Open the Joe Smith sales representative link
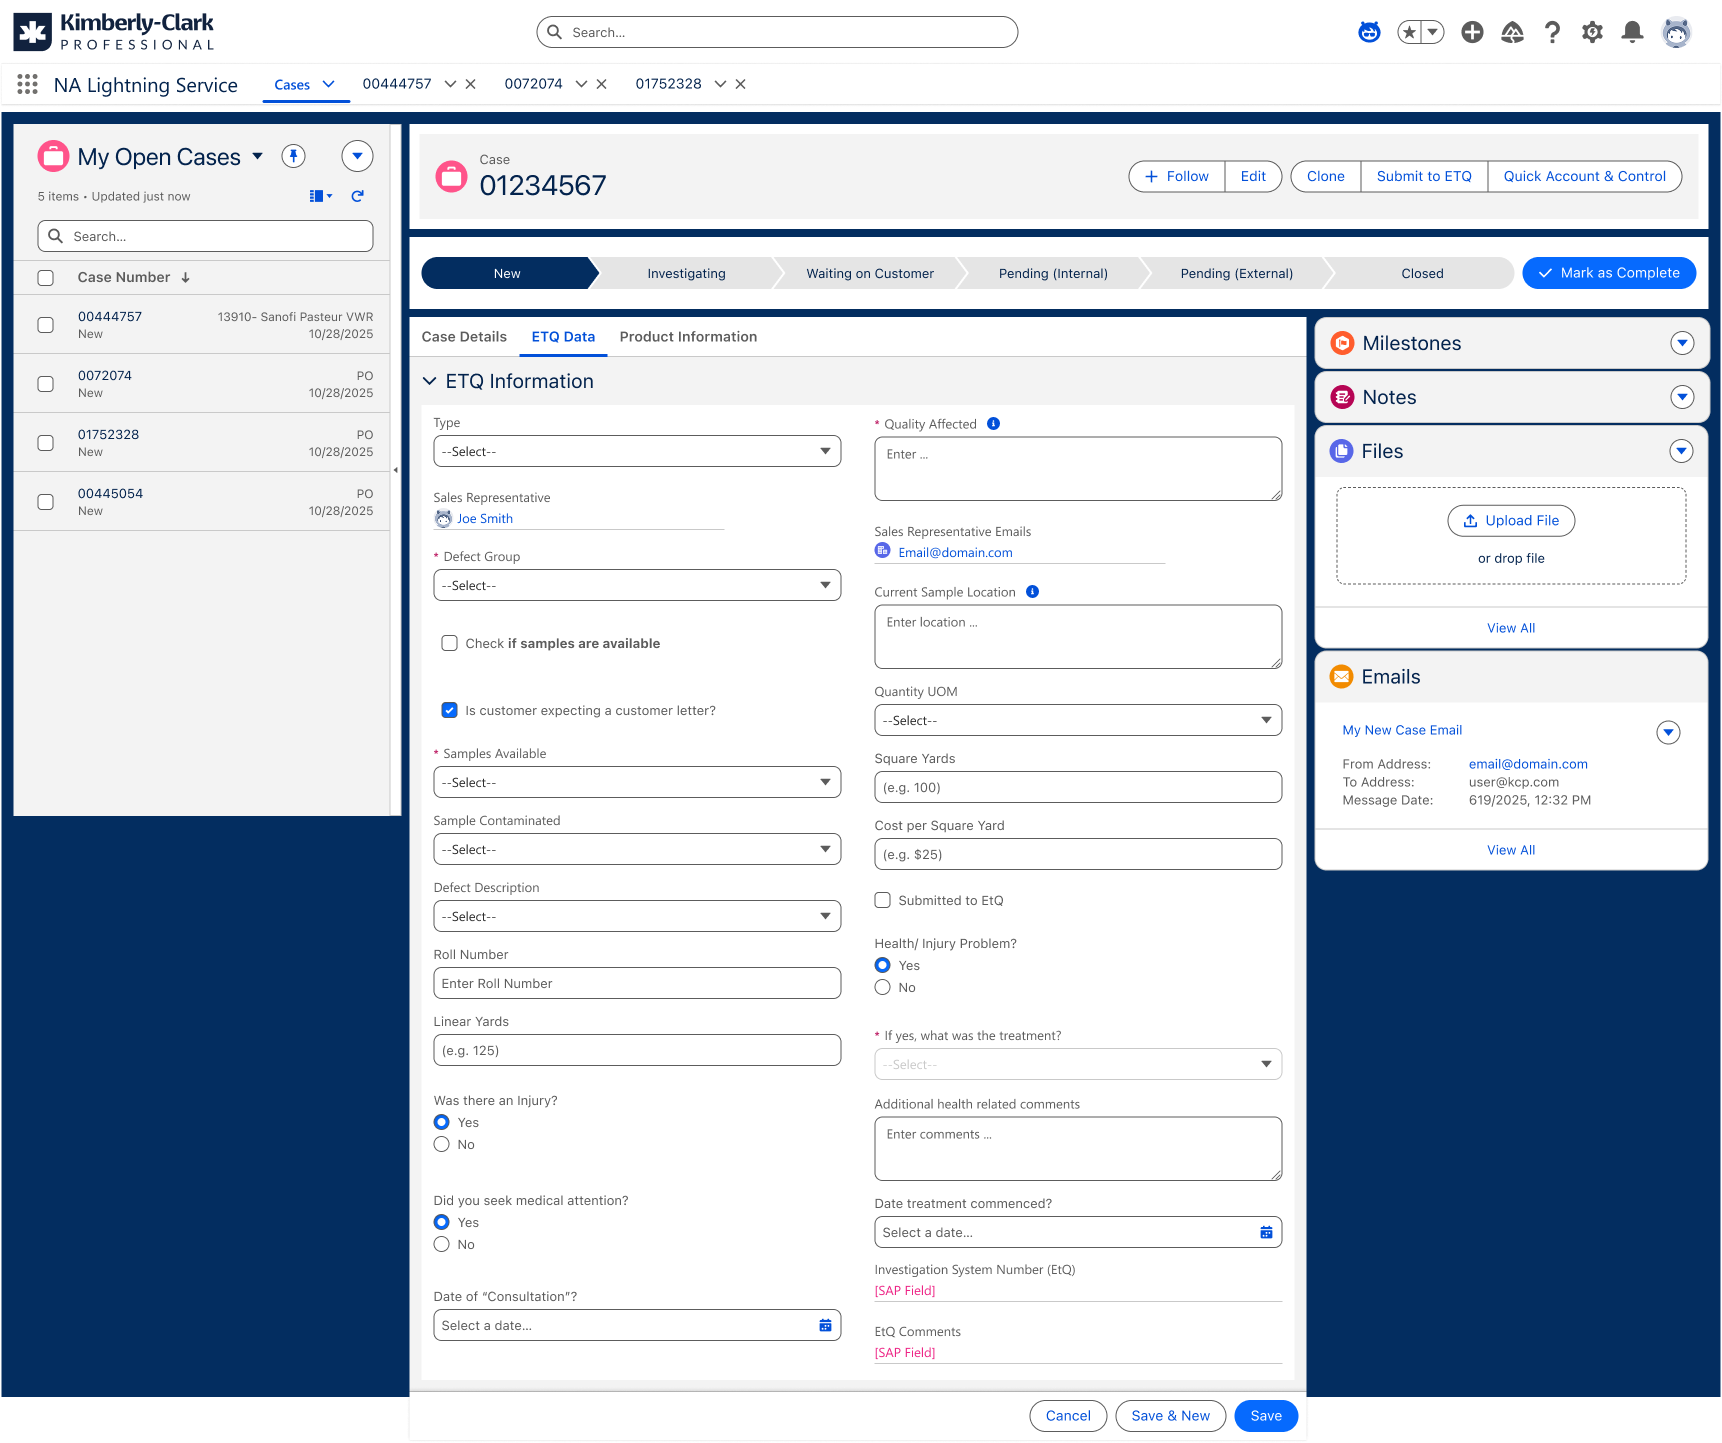This screenshot has width=1722, height=1443. (x=486, y=518)
